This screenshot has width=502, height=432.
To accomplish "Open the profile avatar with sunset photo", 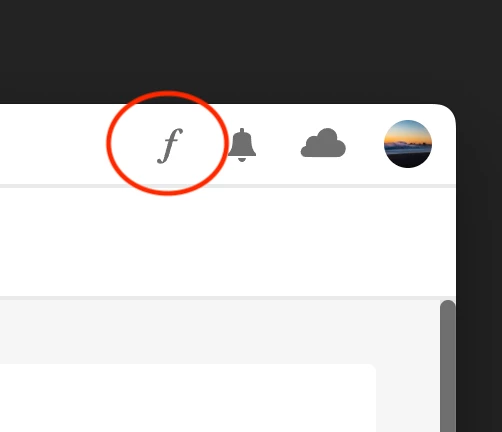I will click(x=408, y=144).
